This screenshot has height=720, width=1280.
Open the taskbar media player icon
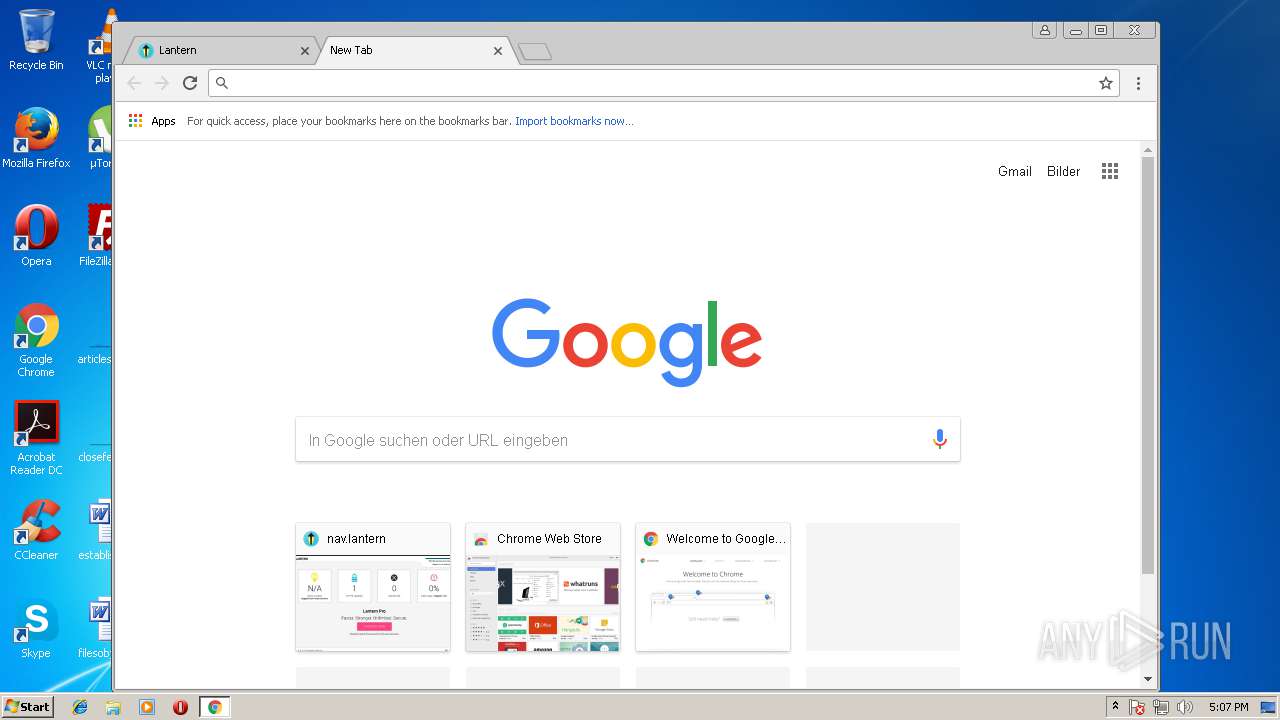147,707
